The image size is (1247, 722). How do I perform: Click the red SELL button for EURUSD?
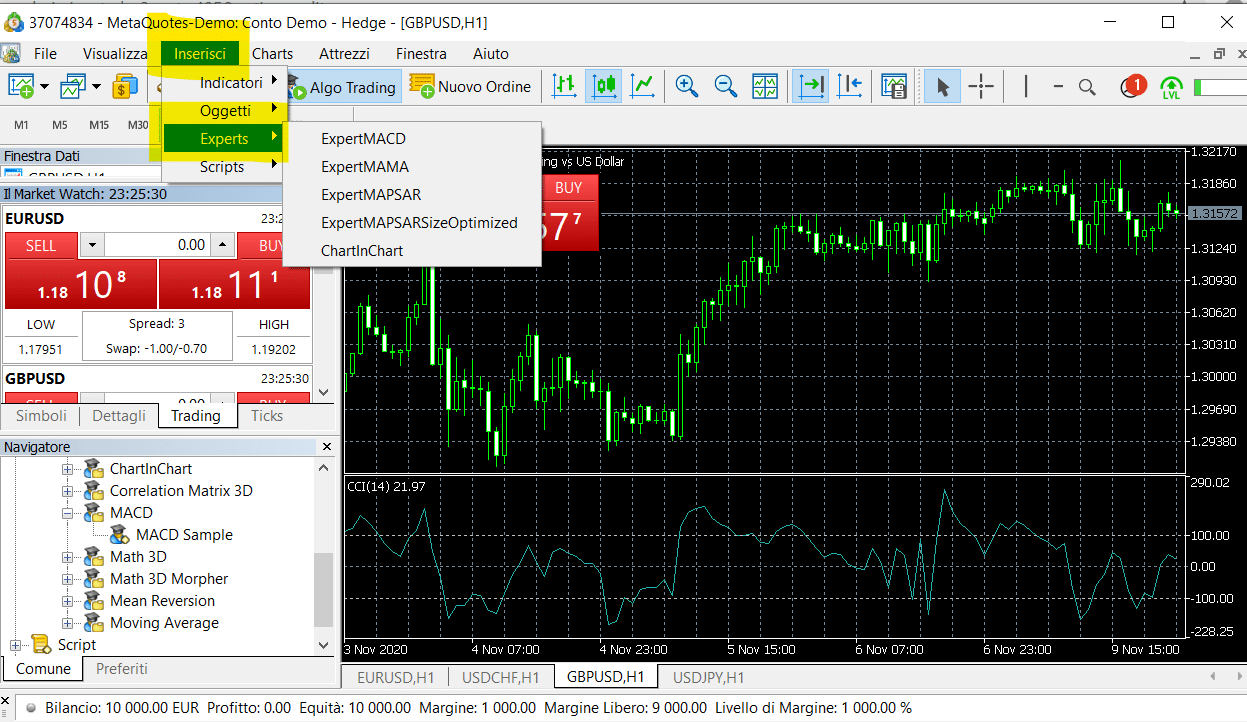pos(41,245)
